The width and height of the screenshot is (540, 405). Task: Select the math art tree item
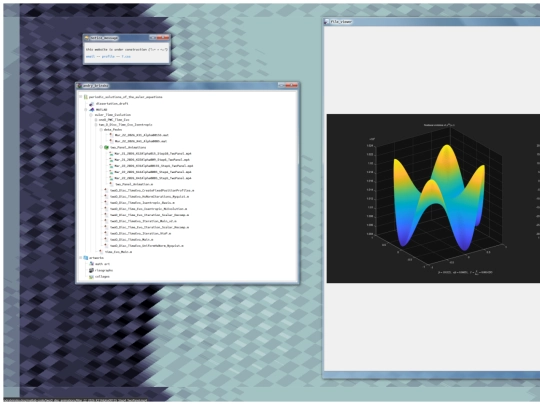click(x=102, y=264)
